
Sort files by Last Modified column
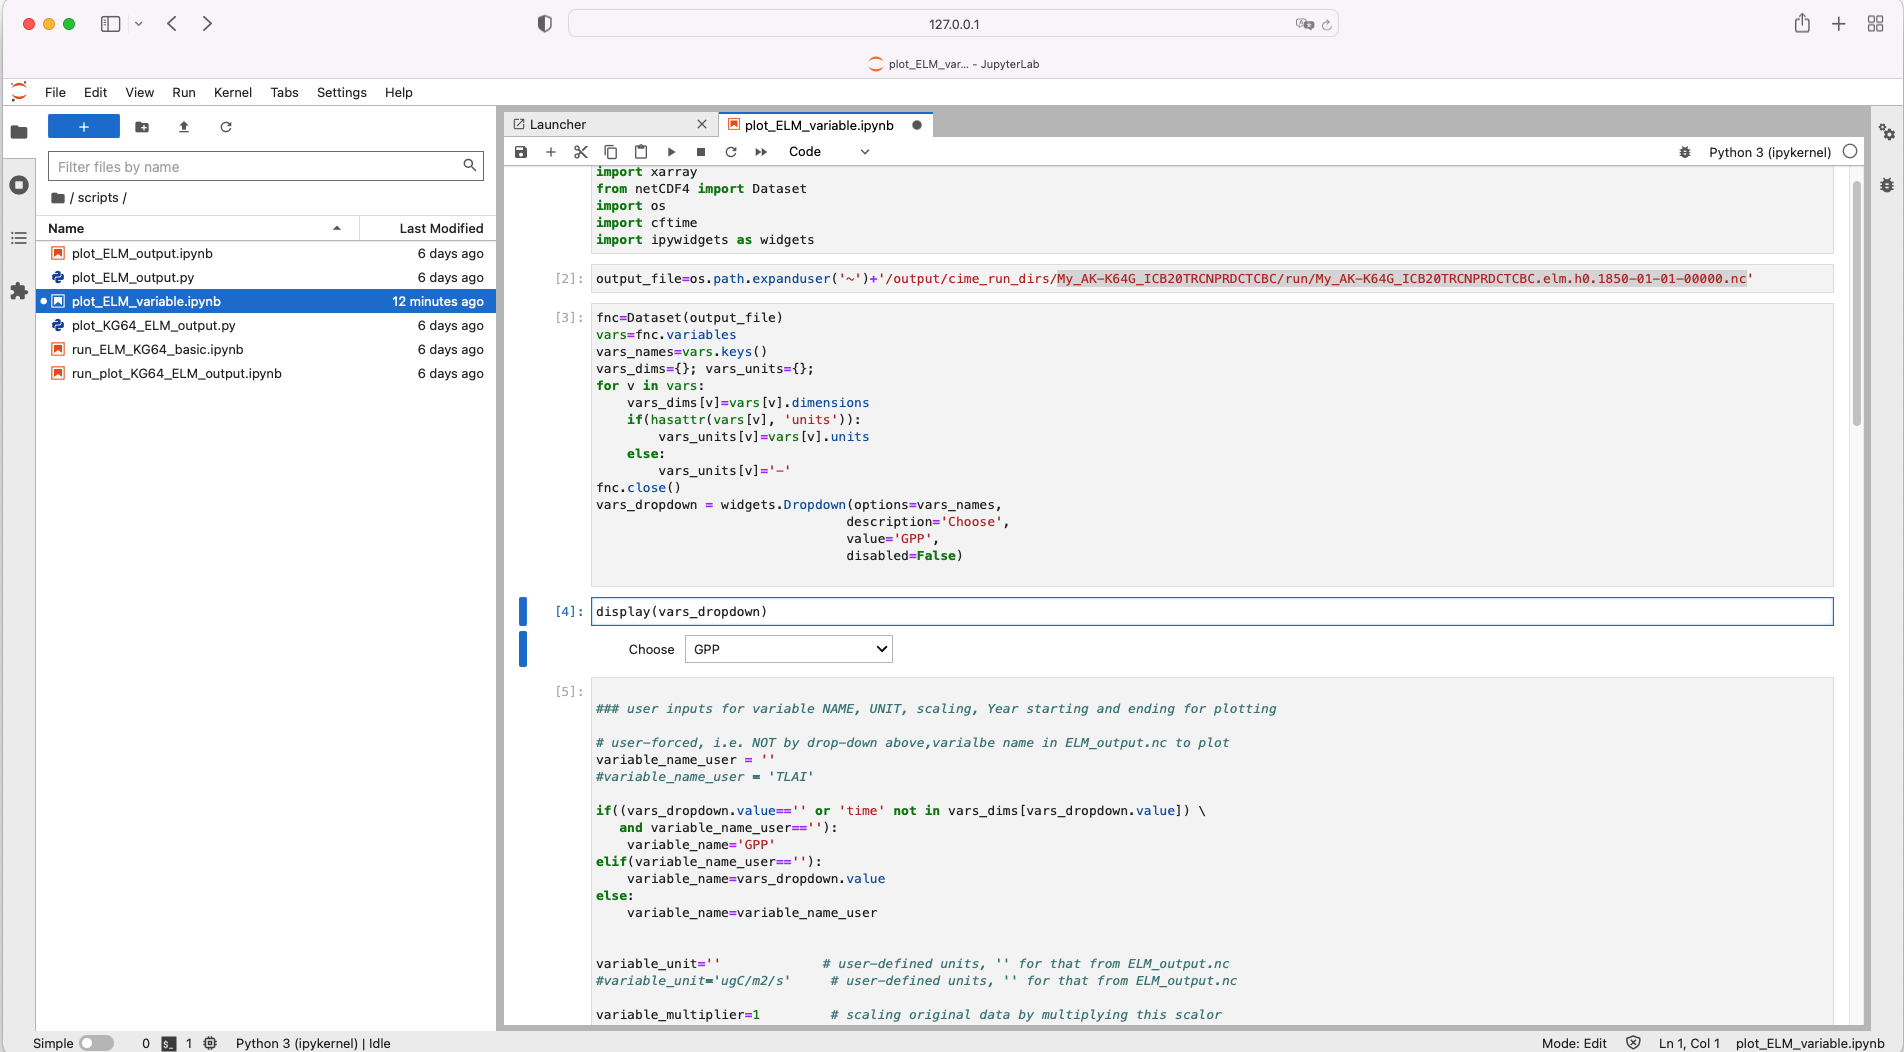coord(429,228)
